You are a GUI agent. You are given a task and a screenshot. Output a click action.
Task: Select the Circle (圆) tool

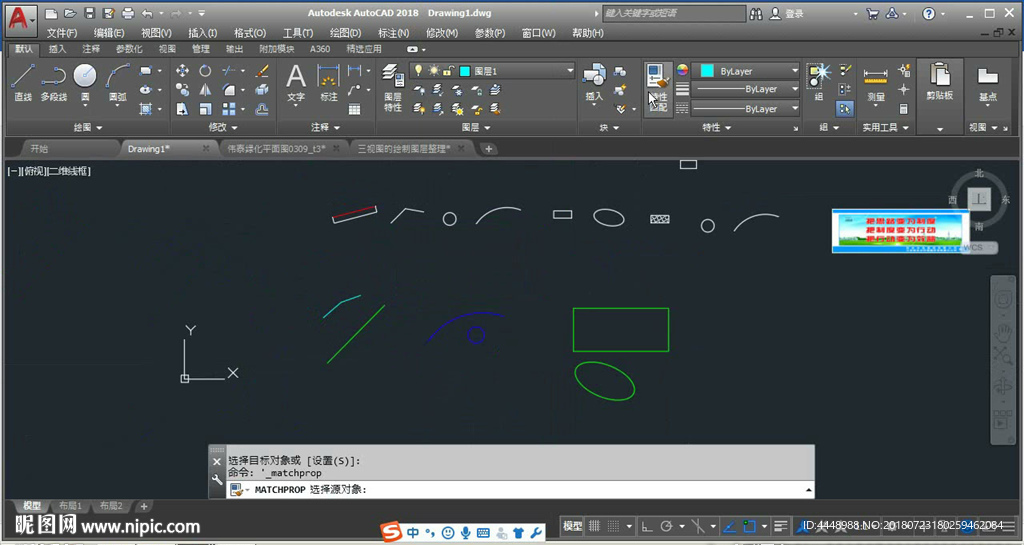85,82
